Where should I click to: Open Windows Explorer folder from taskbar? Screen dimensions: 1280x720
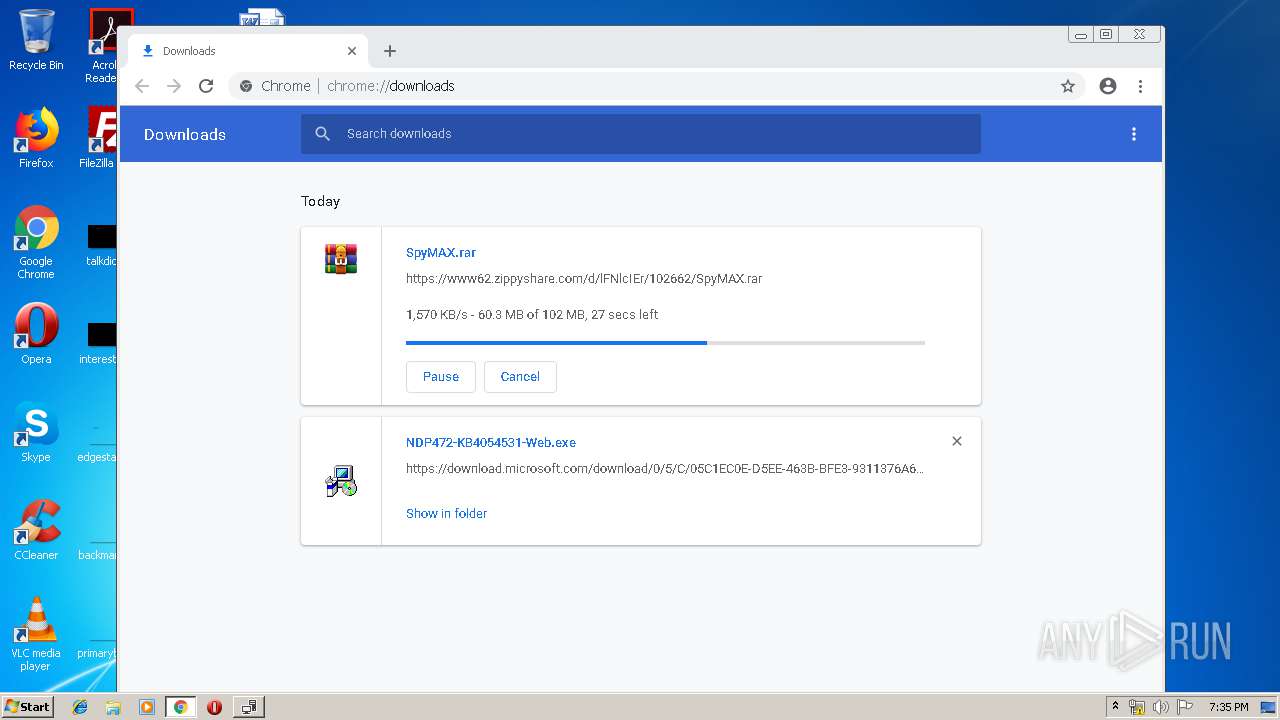click(x=113, y=707)
